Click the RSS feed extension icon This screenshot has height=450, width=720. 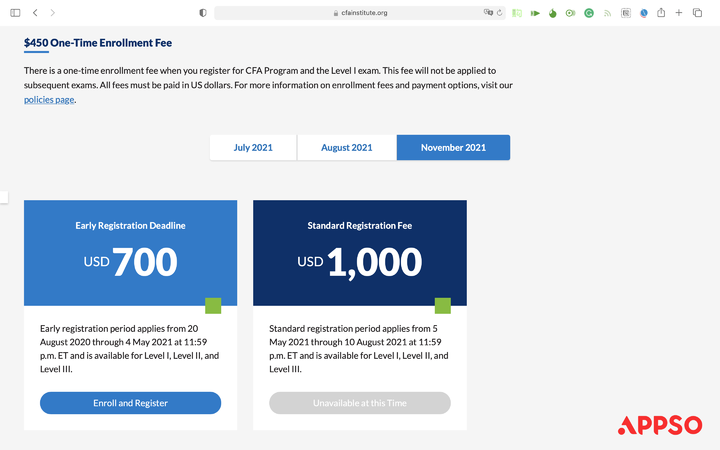pos(608,13)
